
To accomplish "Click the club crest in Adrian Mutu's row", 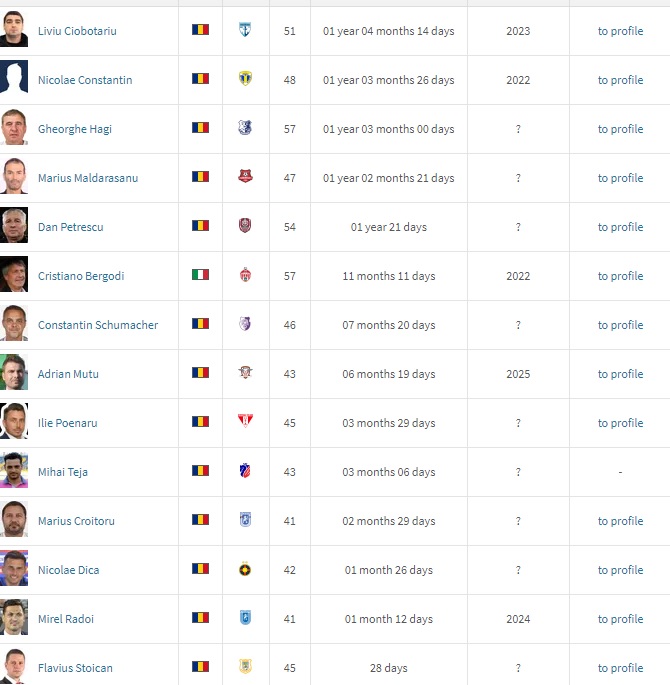I will pos(245,374).
